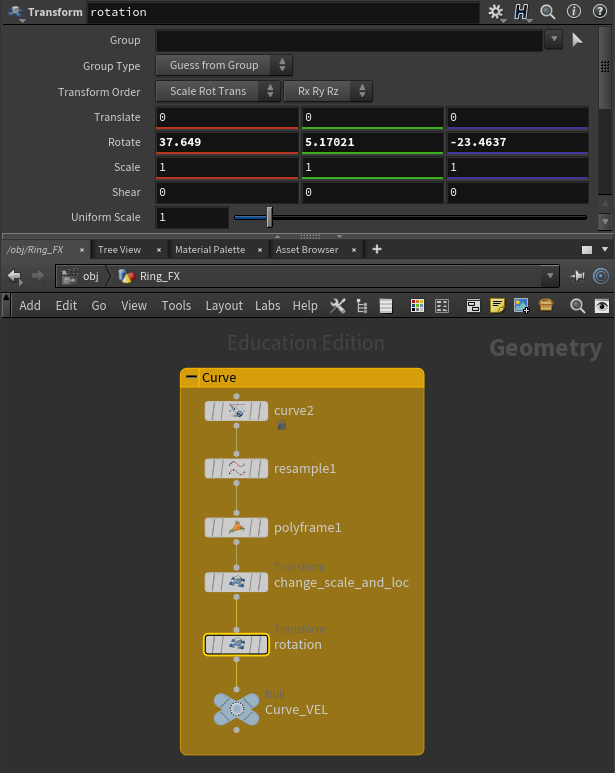This screenshot has width=615, height=773.
Task: Click the box package icon in network toolbar
Action: (x=546, y=305)
